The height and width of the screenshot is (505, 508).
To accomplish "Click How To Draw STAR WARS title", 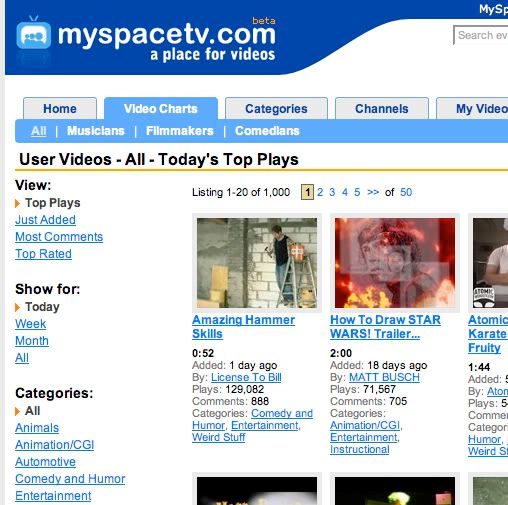I will 385,327.
